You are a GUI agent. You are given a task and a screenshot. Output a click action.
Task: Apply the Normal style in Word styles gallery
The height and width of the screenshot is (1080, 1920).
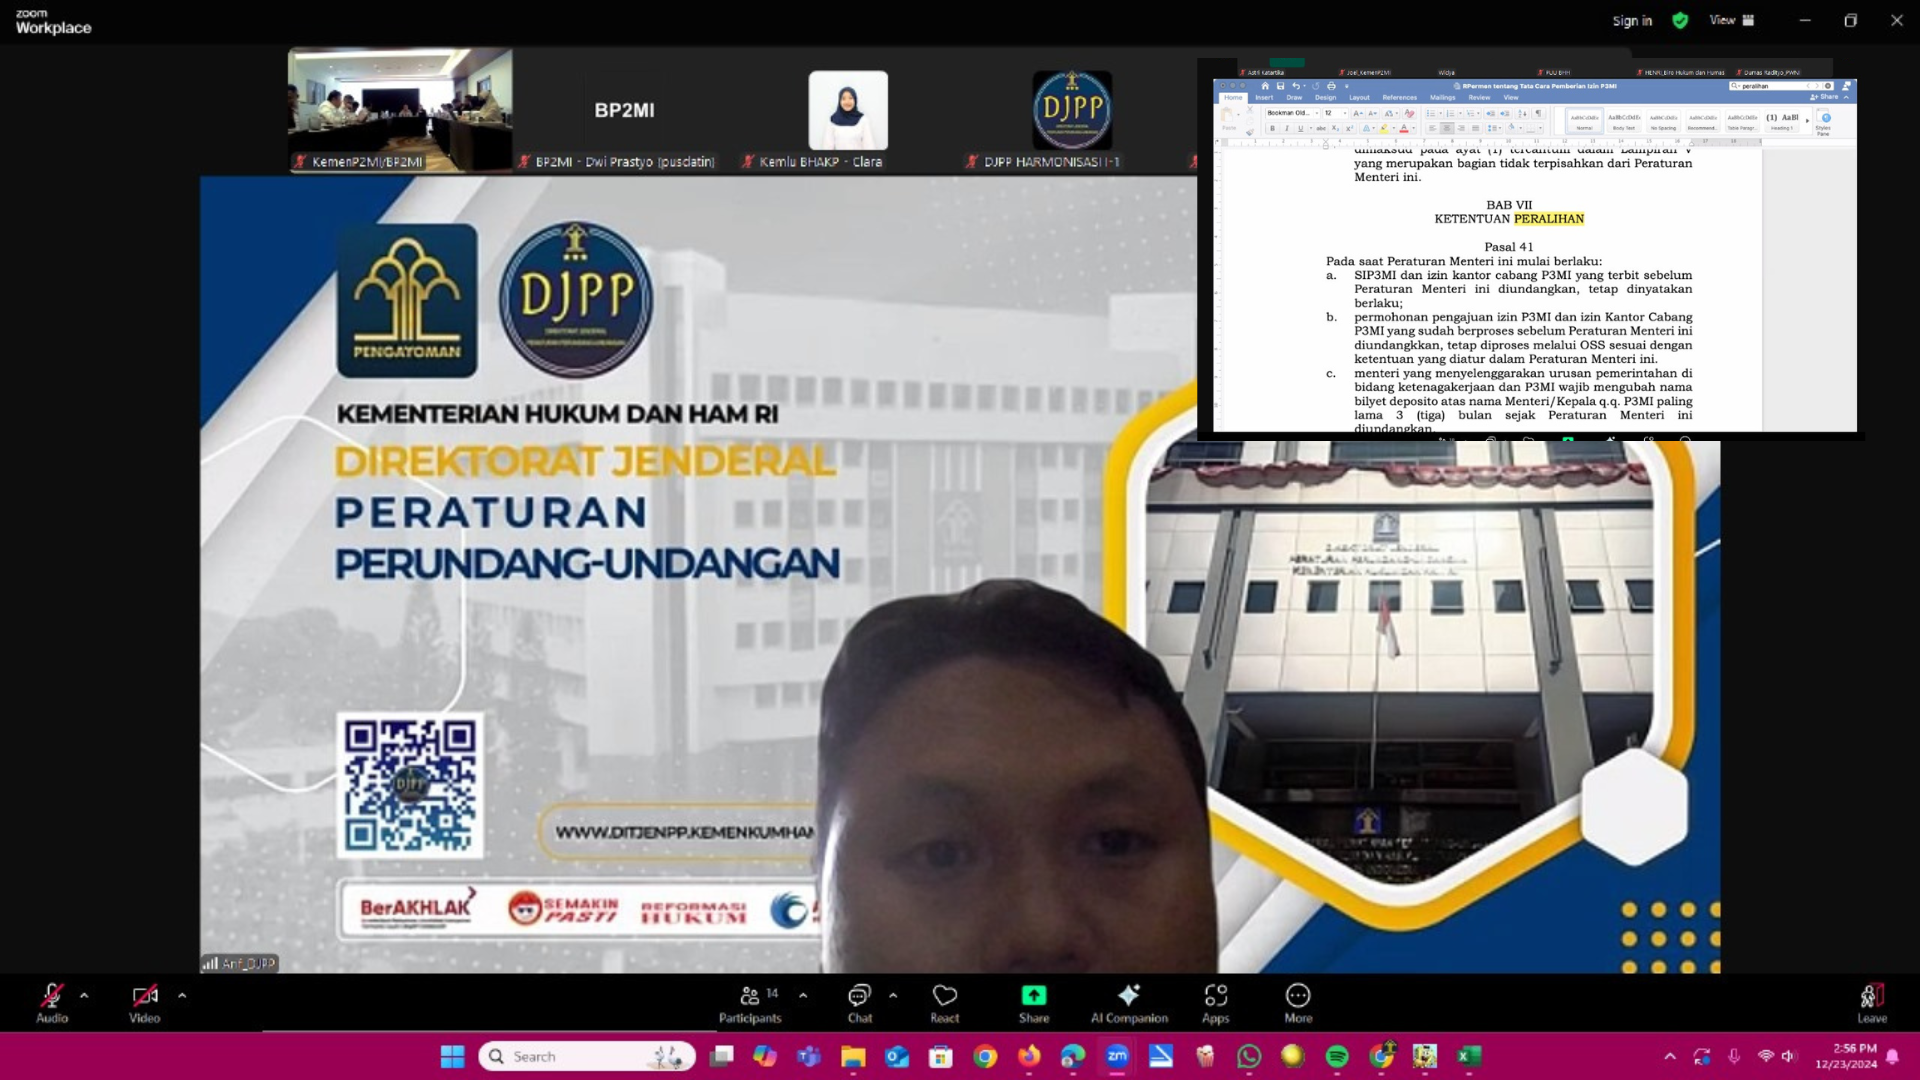pyautogui.click(x=1584, y=121)
